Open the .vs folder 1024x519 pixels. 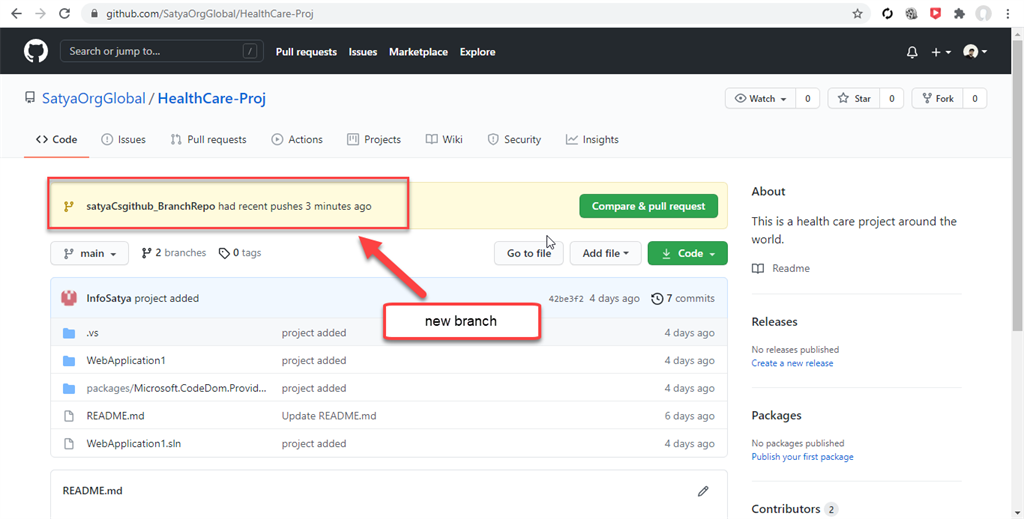click(92, 333)
